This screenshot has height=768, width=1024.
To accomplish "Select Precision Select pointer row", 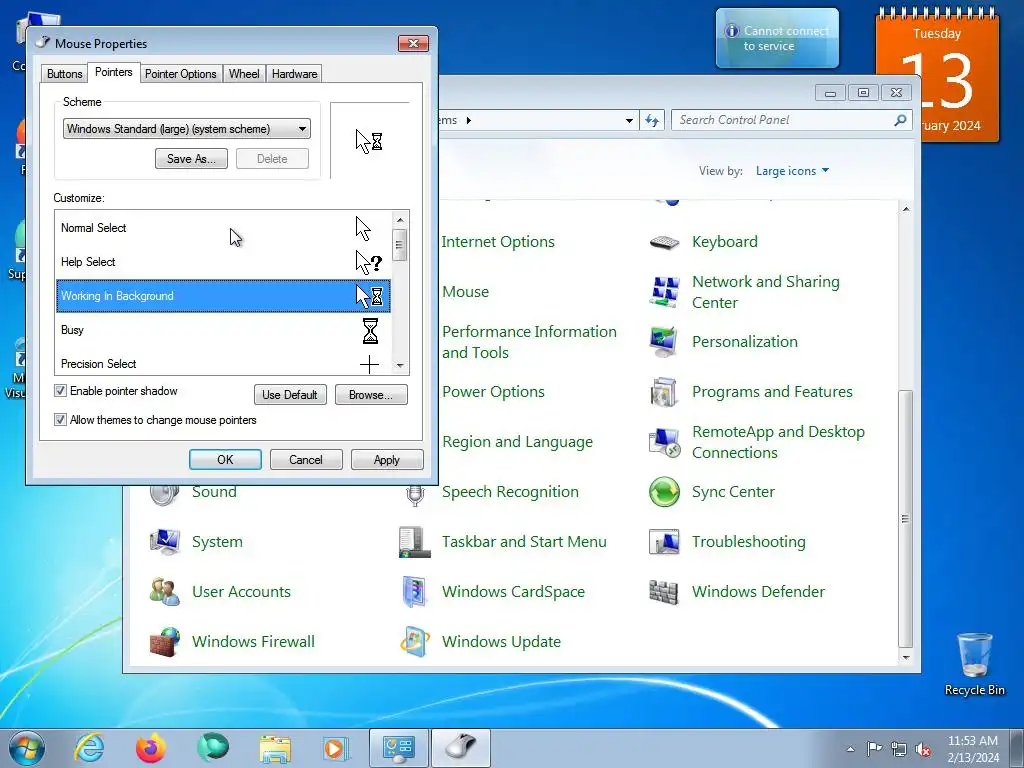I will coord(223,364).
